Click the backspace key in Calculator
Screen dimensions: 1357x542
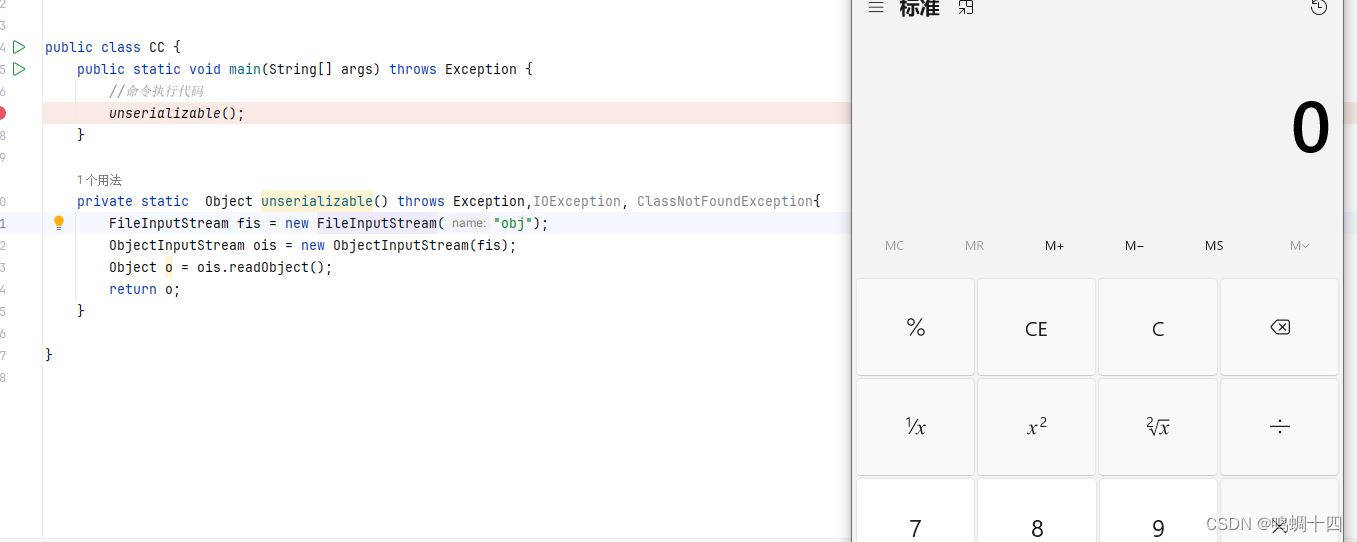[1279, 327]
